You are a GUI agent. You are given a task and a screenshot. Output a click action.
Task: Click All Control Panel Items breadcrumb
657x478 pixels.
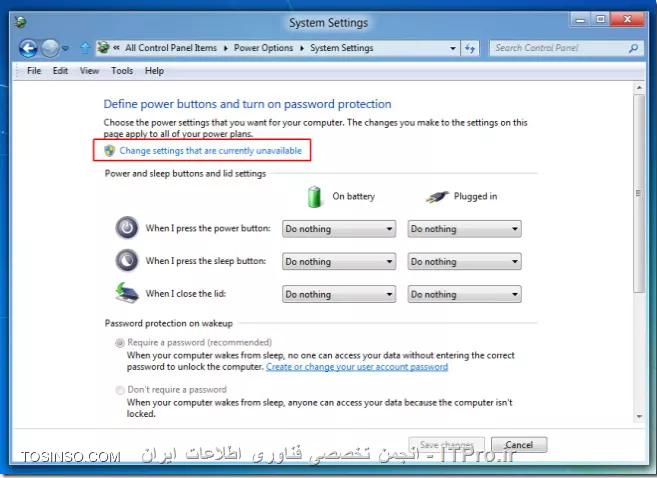pyautogui.click(x=171, y=48)
